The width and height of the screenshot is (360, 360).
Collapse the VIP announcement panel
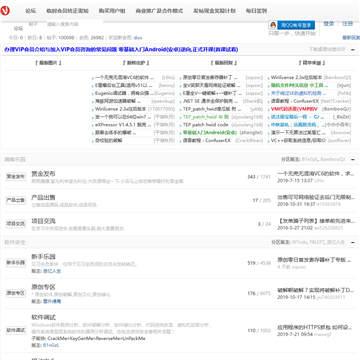(353, 50)
